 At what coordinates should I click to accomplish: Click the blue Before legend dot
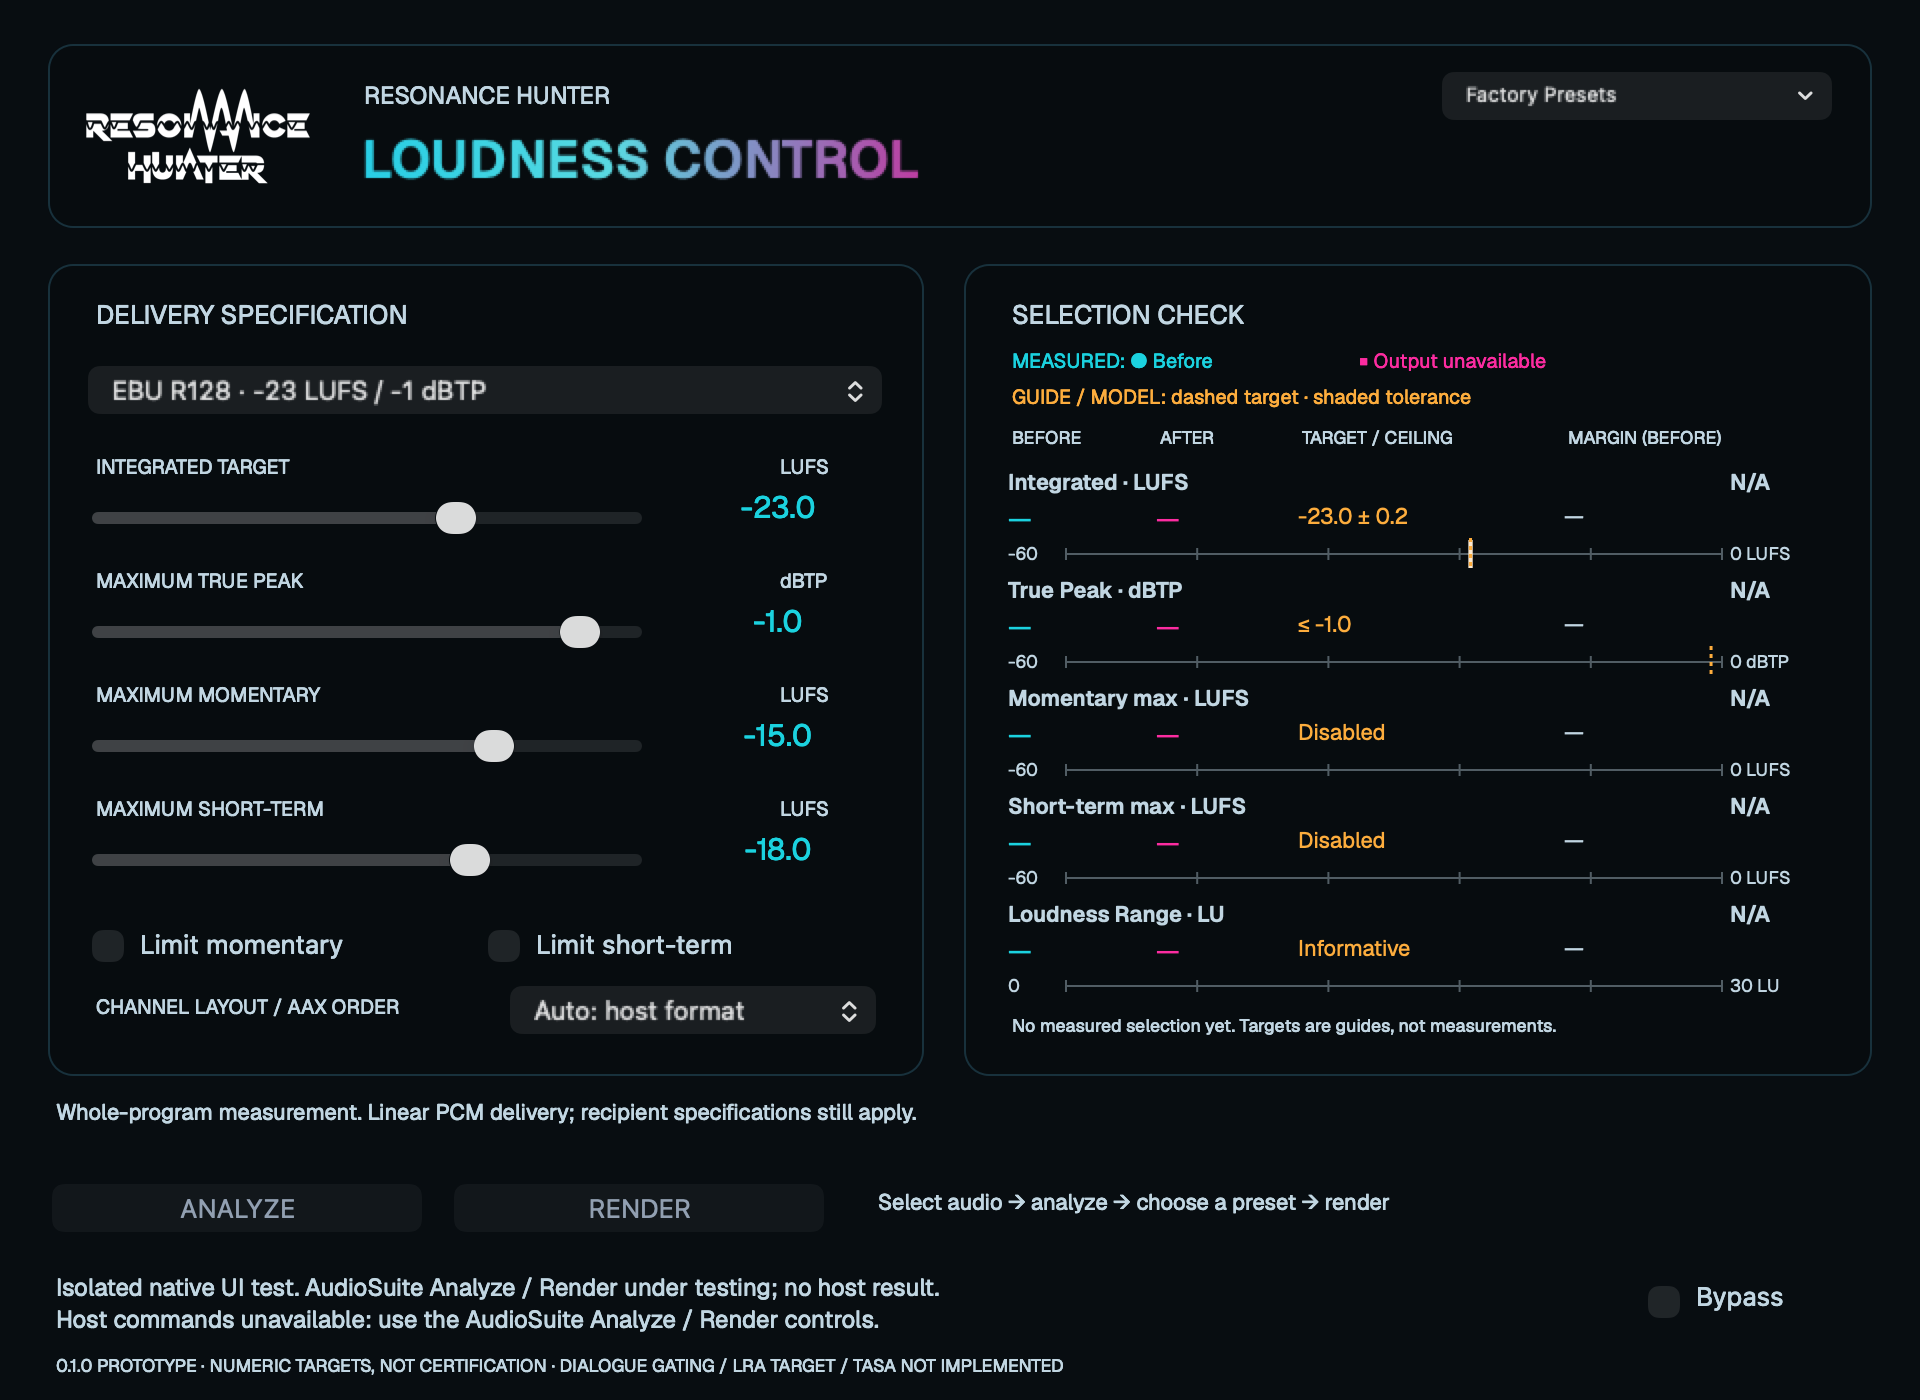tap(1138, 361)
